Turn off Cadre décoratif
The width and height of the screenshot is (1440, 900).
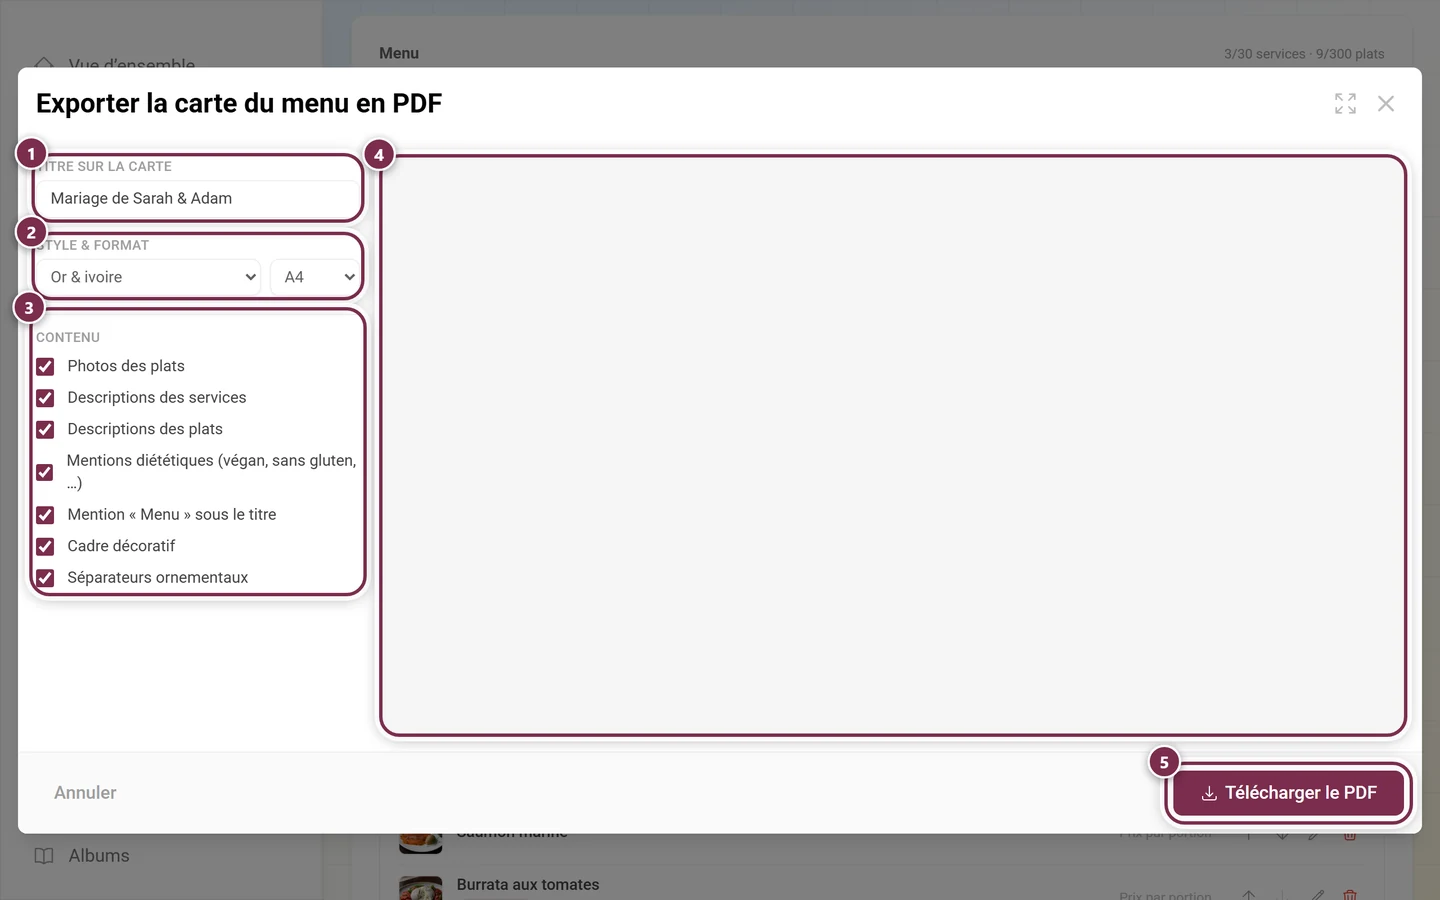(45, 546)
